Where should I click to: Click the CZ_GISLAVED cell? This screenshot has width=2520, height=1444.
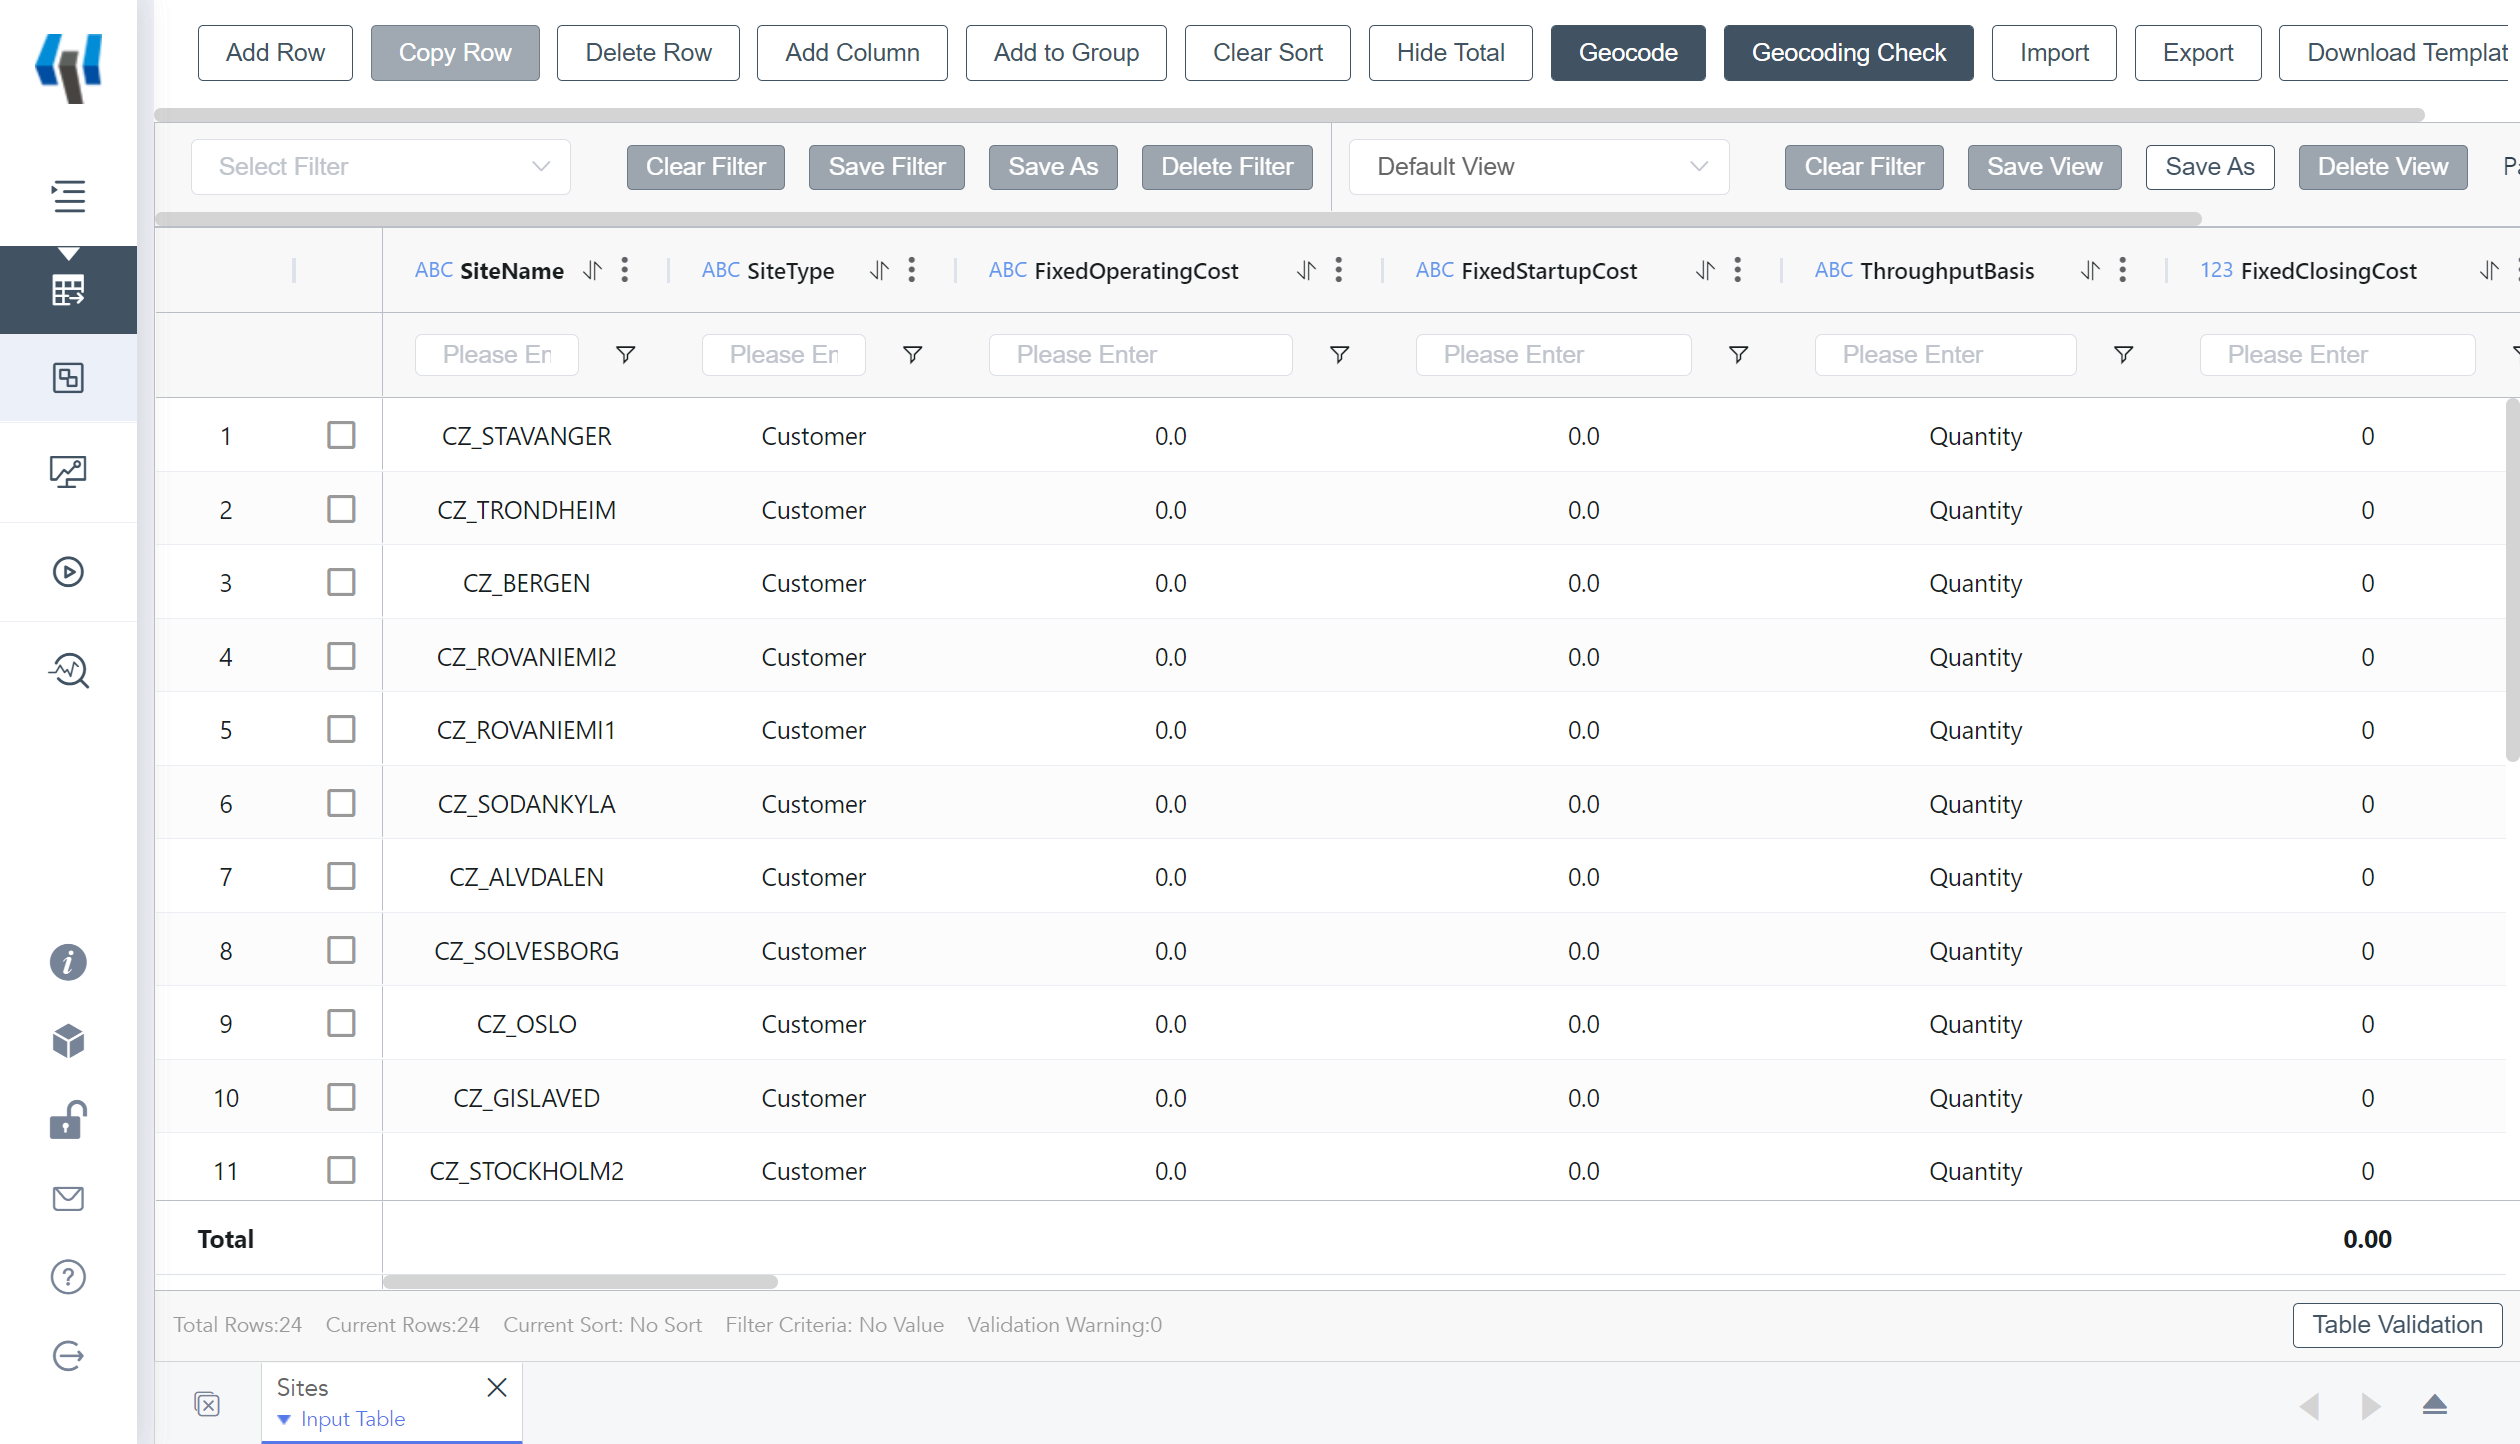527,1098
